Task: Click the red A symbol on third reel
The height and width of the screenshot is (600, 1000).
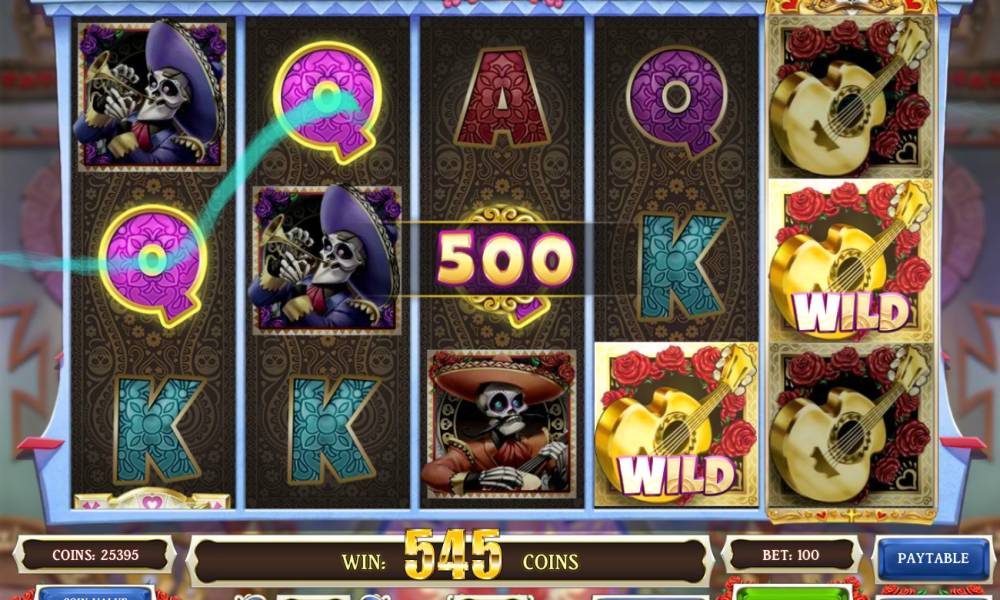Action: click(x=503, y=98)
